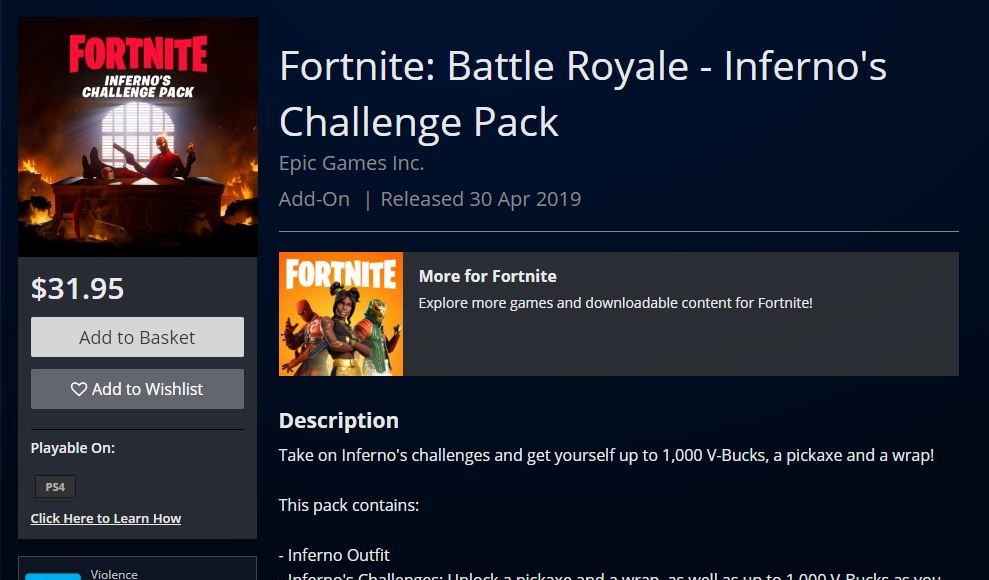Screen dimensions: 989x580
Task: Click the Released 30 Apr 2019 date
Action: [x=480, y=199]
